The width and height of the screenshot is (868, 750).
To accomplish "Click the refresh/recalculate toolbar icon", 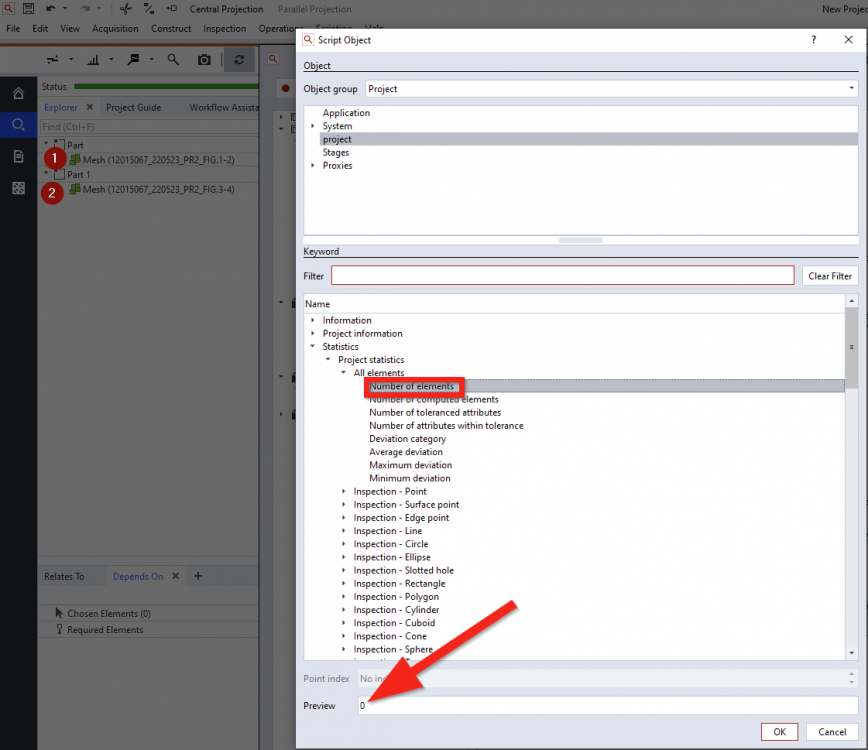I will click(238, 60).
